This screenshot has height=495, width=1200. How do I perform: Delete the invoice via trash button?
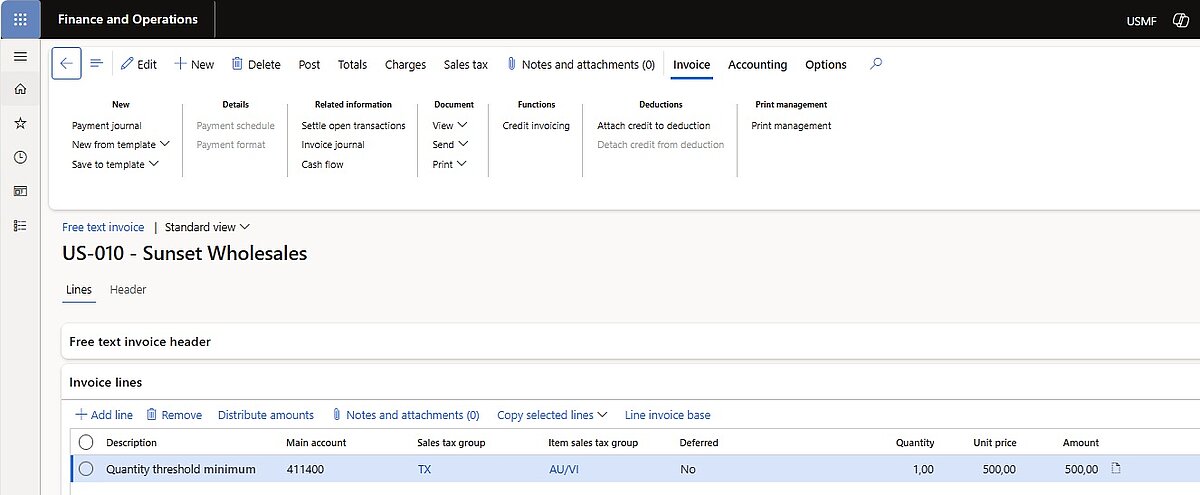coord(256,64)
